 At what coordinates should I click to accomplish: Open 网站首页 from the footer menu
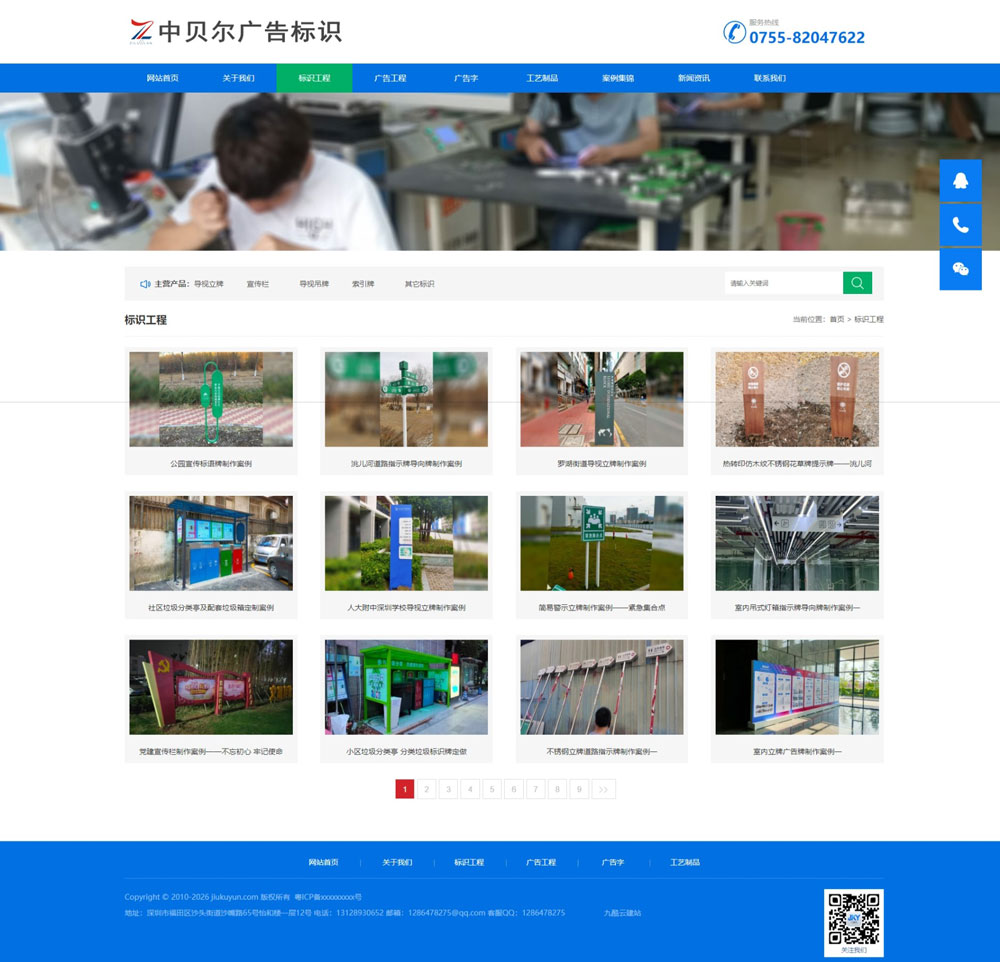coord(325,861)
